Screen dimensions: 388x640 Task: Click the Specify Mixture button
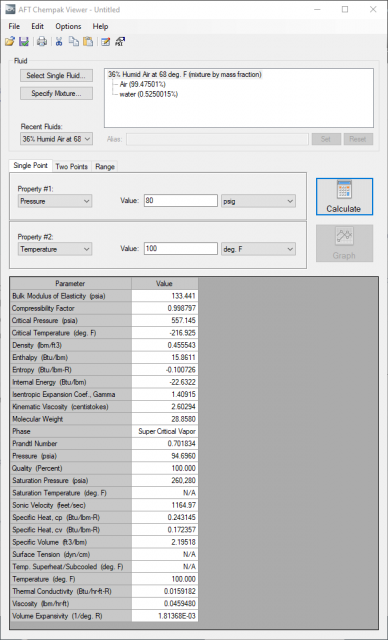(x=56, y=93)
